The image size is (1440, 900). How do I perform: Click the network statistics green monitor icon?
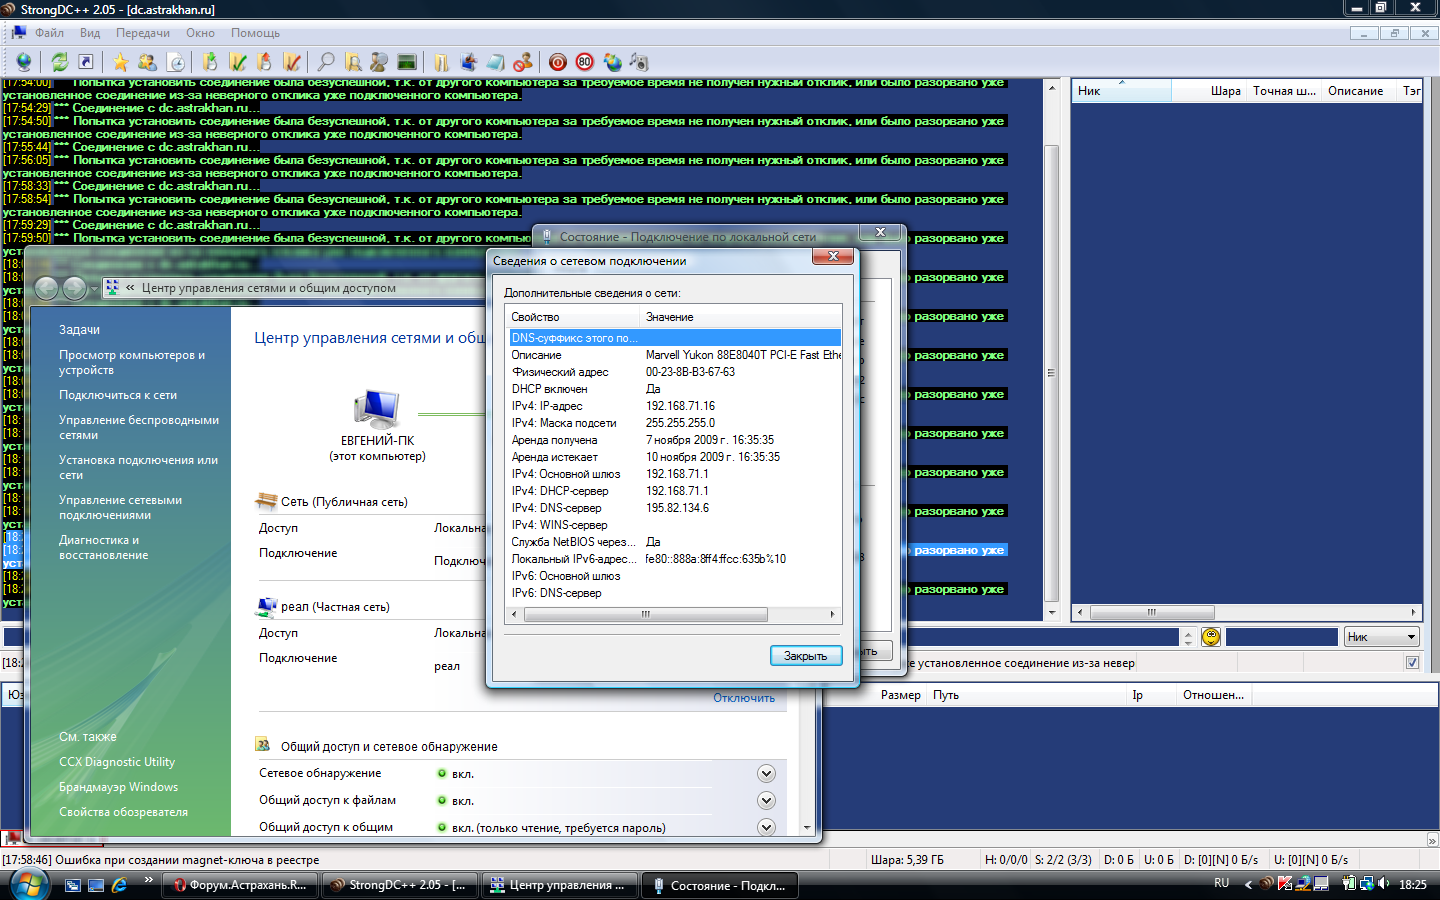pos(406,62)
